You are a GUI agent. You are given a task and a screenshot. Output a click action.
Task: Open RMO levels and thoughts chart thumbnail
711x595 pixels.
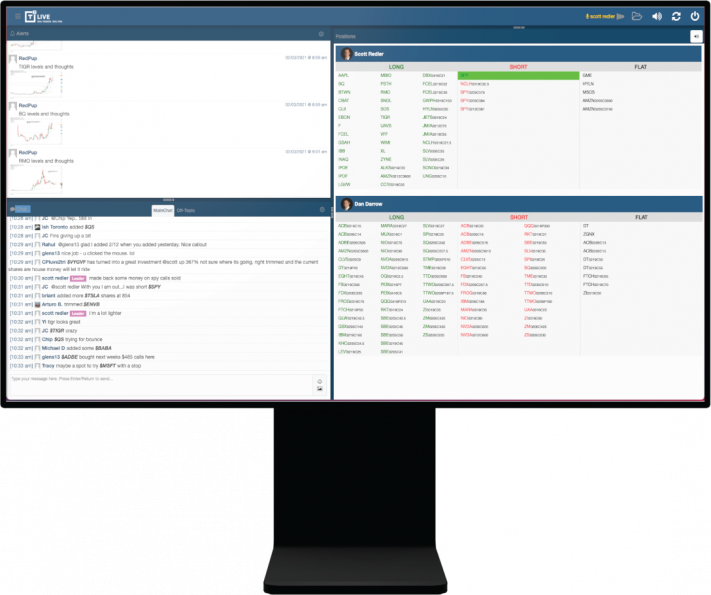(36, 179)
